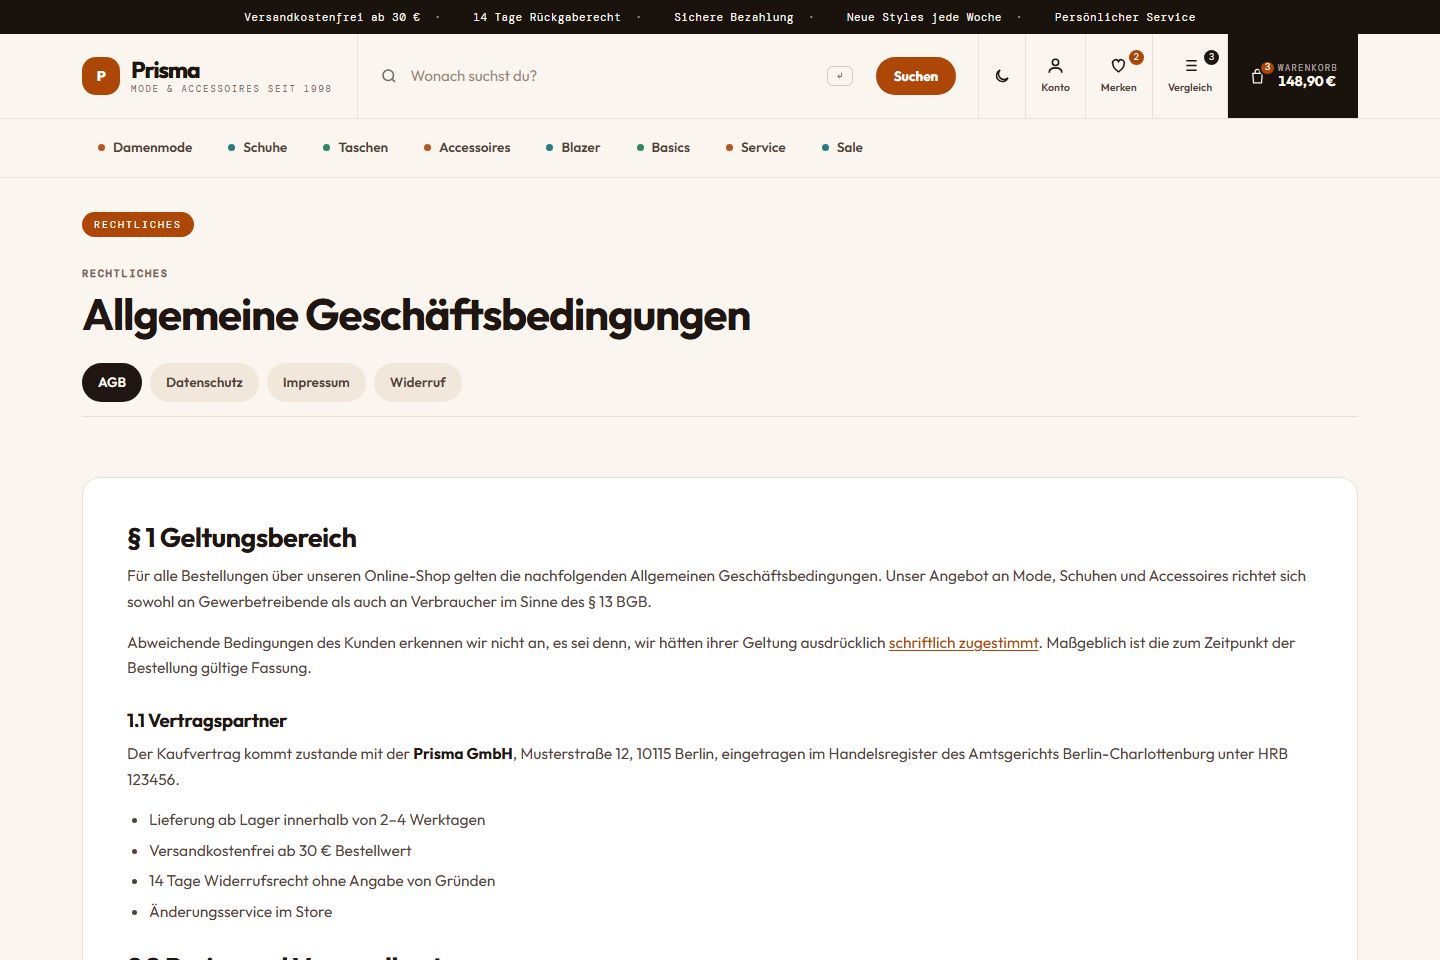Go to the Blazer category
The image size is (1440, 960).
573,148
